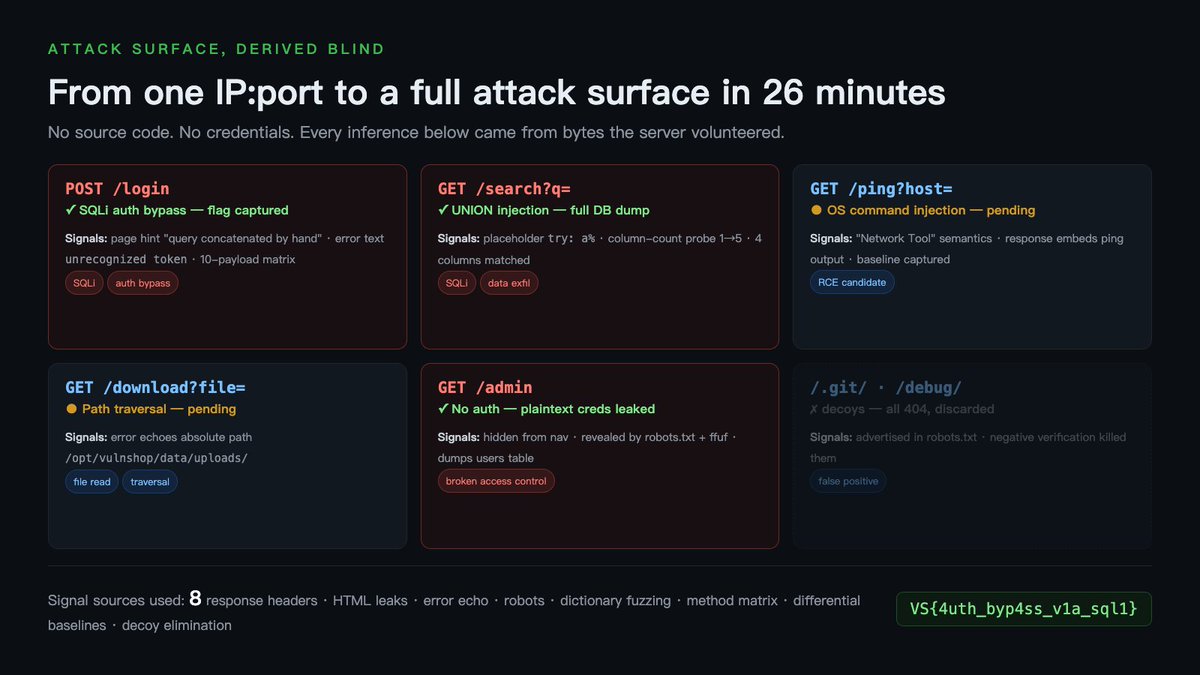Click 'advertised in robots.txt' signal text
The height and width of the screenshot is (675, 1200).
(919, 437)
